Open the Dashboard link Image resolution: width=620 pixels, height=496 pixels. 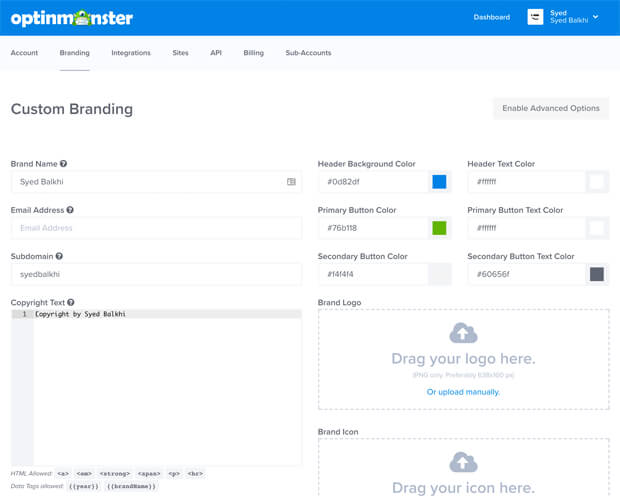click(x=491, y=17)
